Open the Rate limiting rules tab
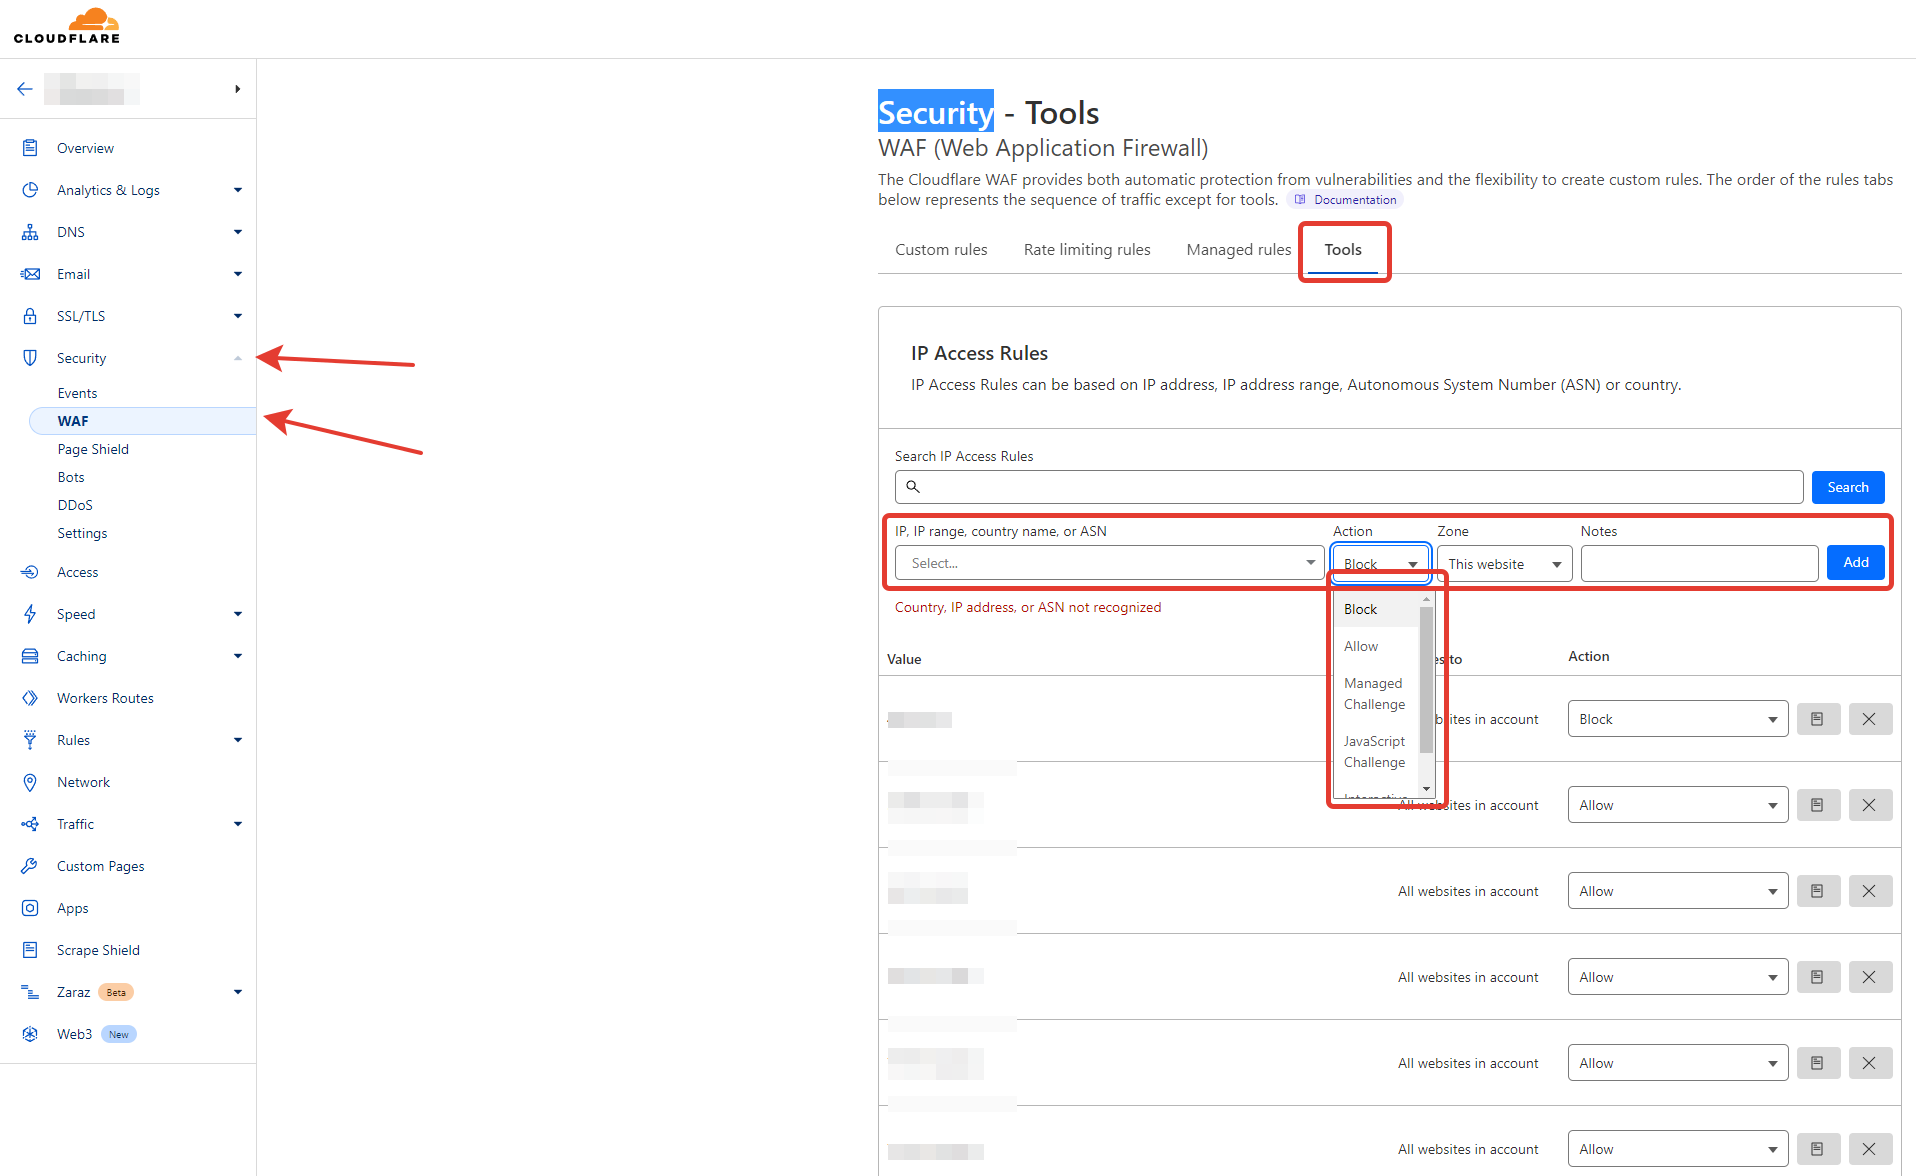1916x1176 pixels. click(1086, 250)
